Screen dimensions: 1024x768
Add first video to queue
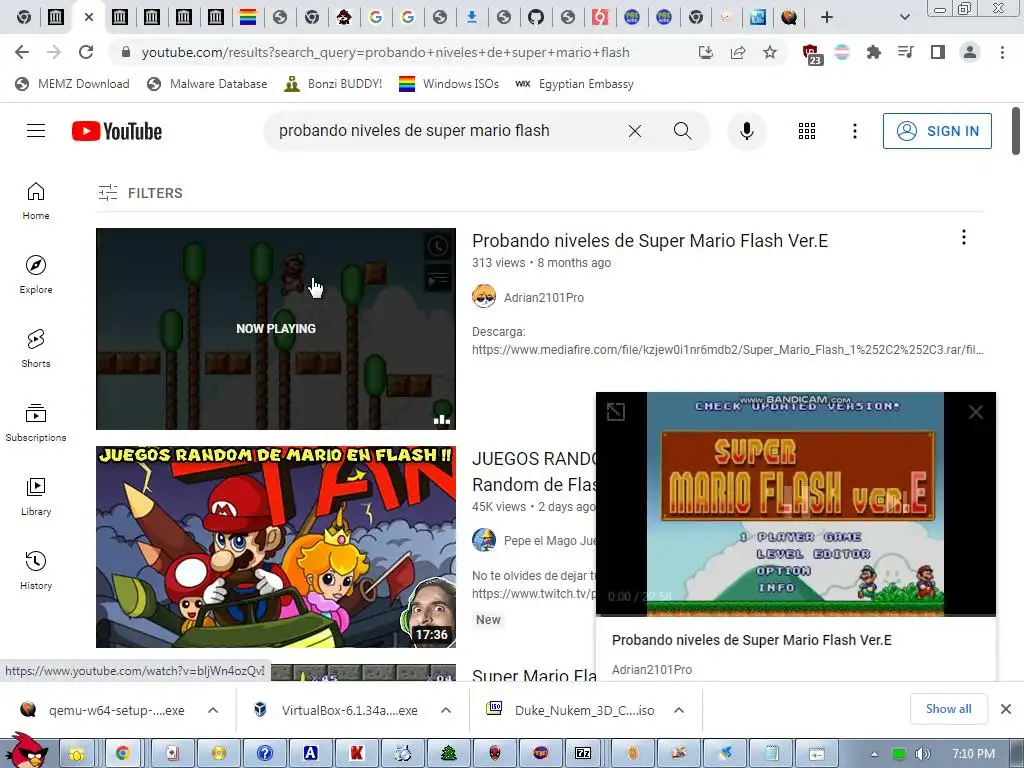click(438, 280)
